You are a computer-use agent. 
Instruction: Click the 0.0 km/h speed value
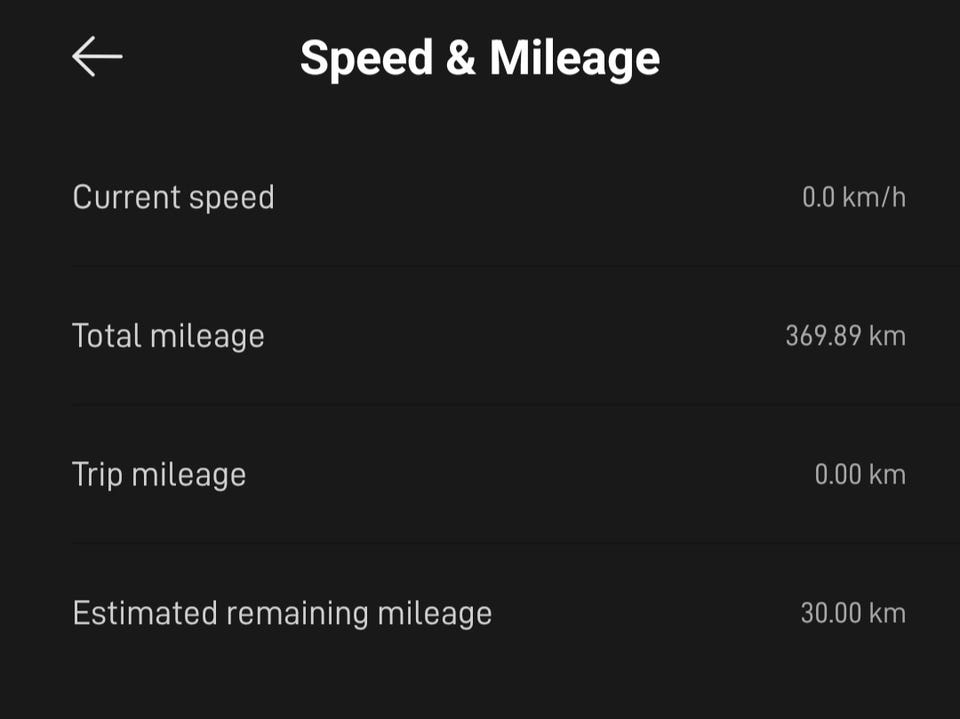coord(853,197)
